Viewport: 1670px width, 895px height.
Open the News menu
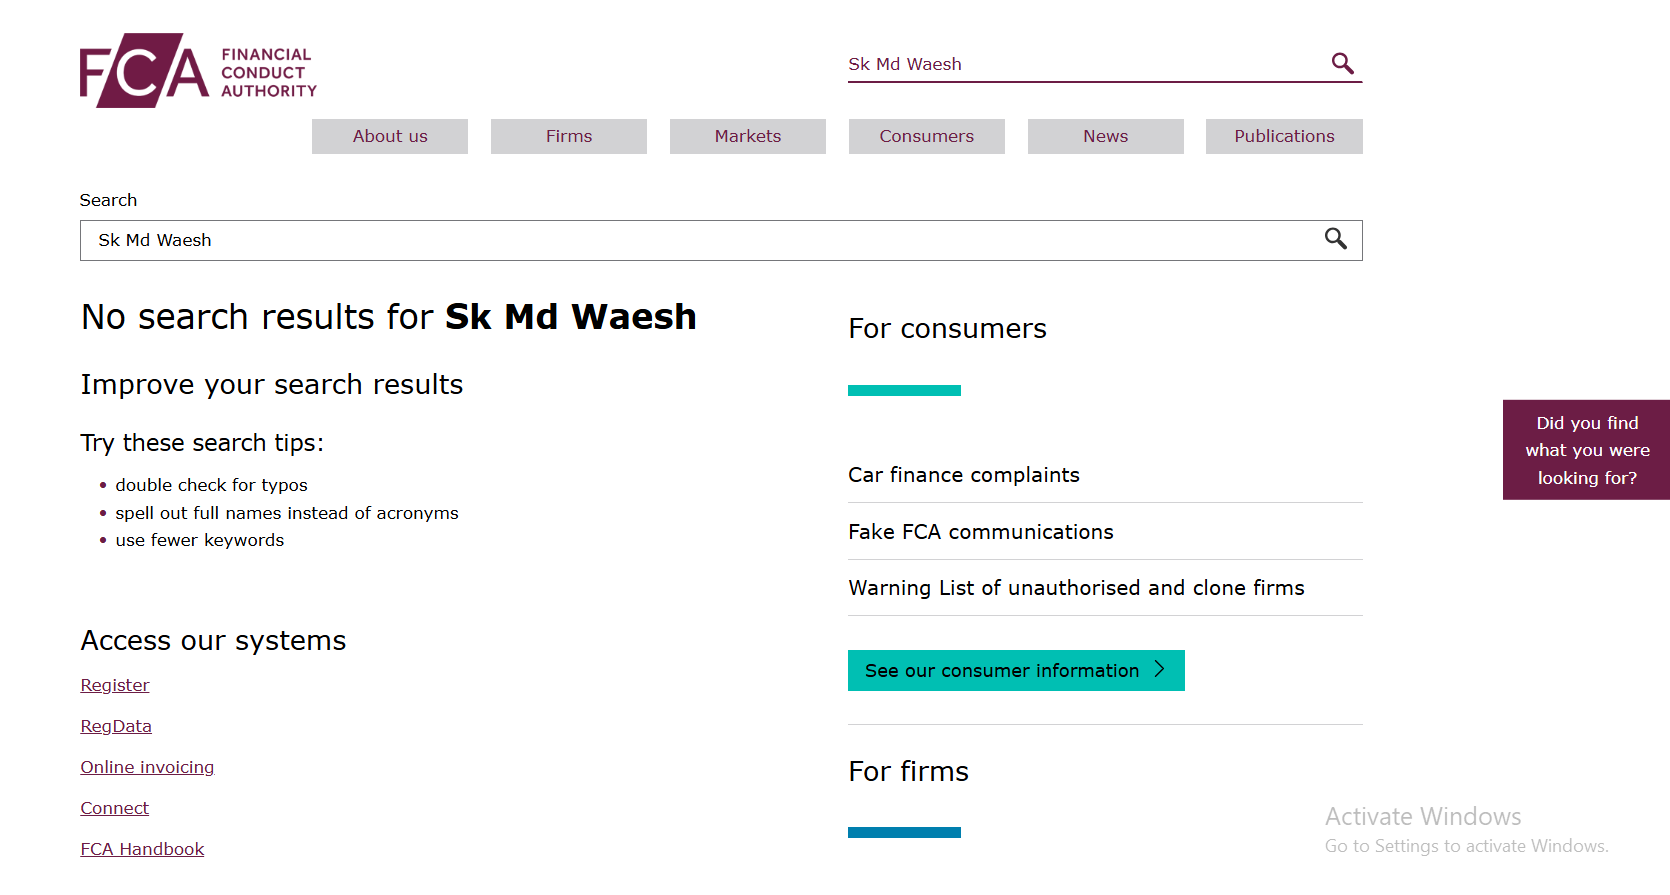[x=1105, y=136]
